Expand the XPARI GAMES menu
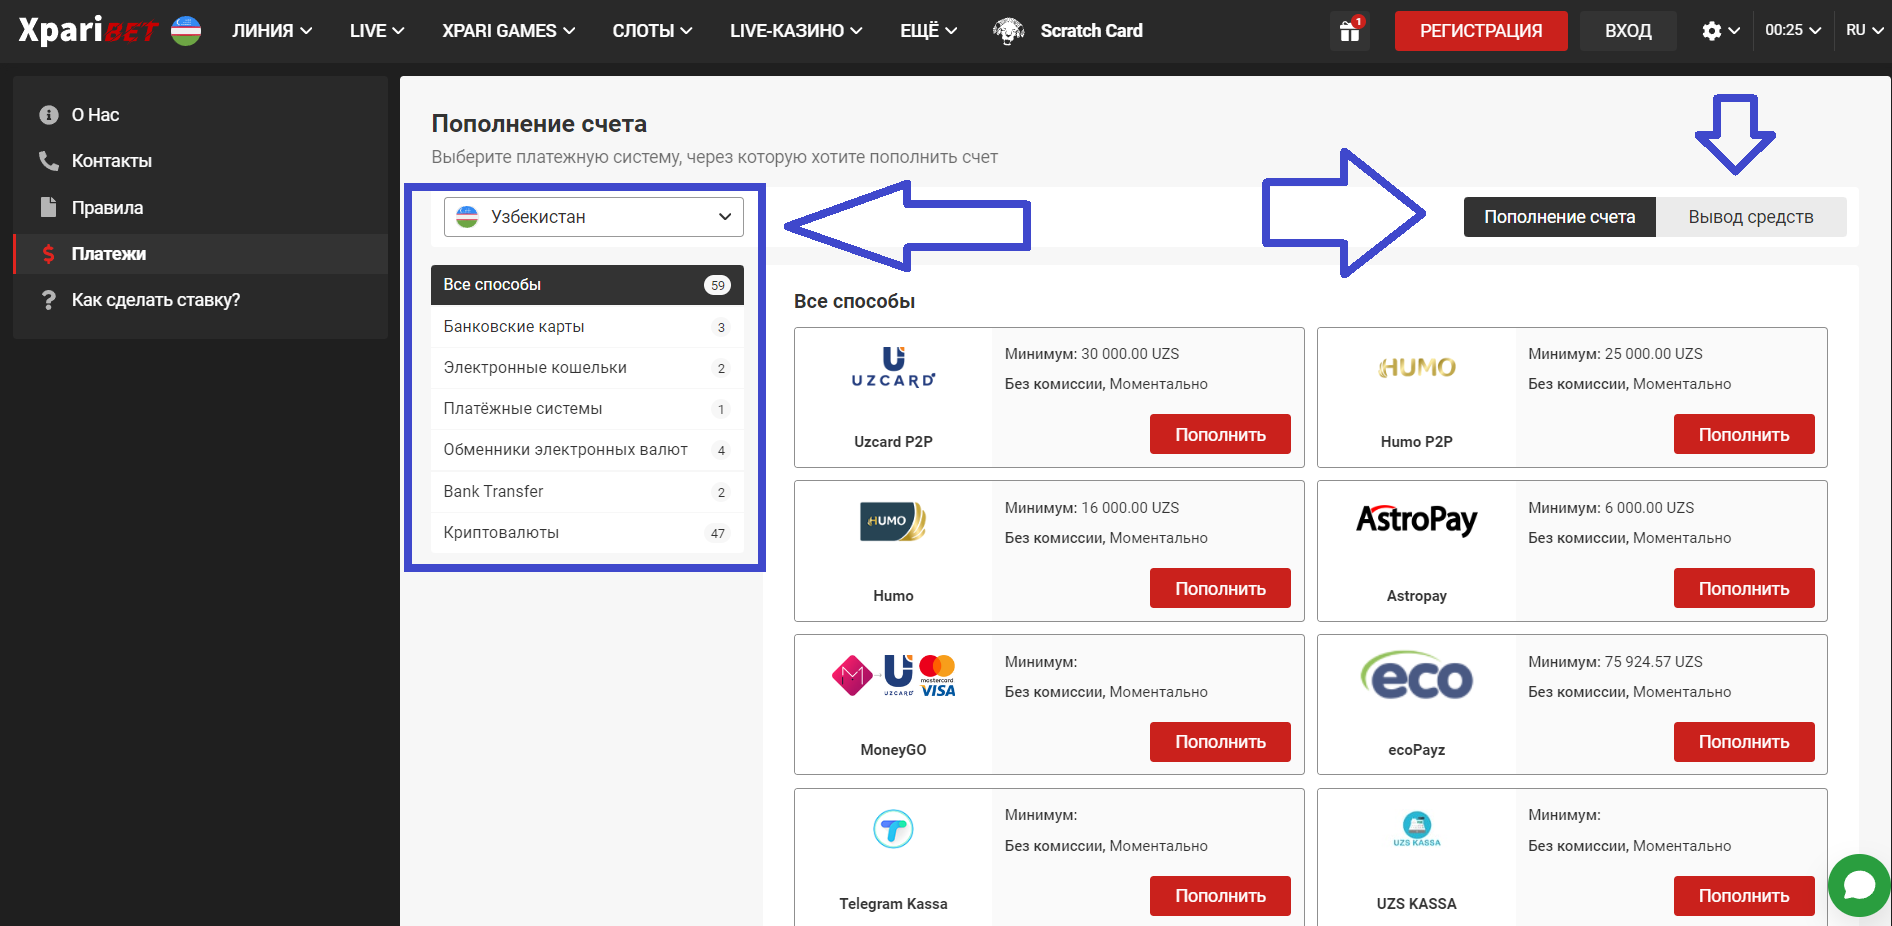1892x926 pixels. coord(508,31)
